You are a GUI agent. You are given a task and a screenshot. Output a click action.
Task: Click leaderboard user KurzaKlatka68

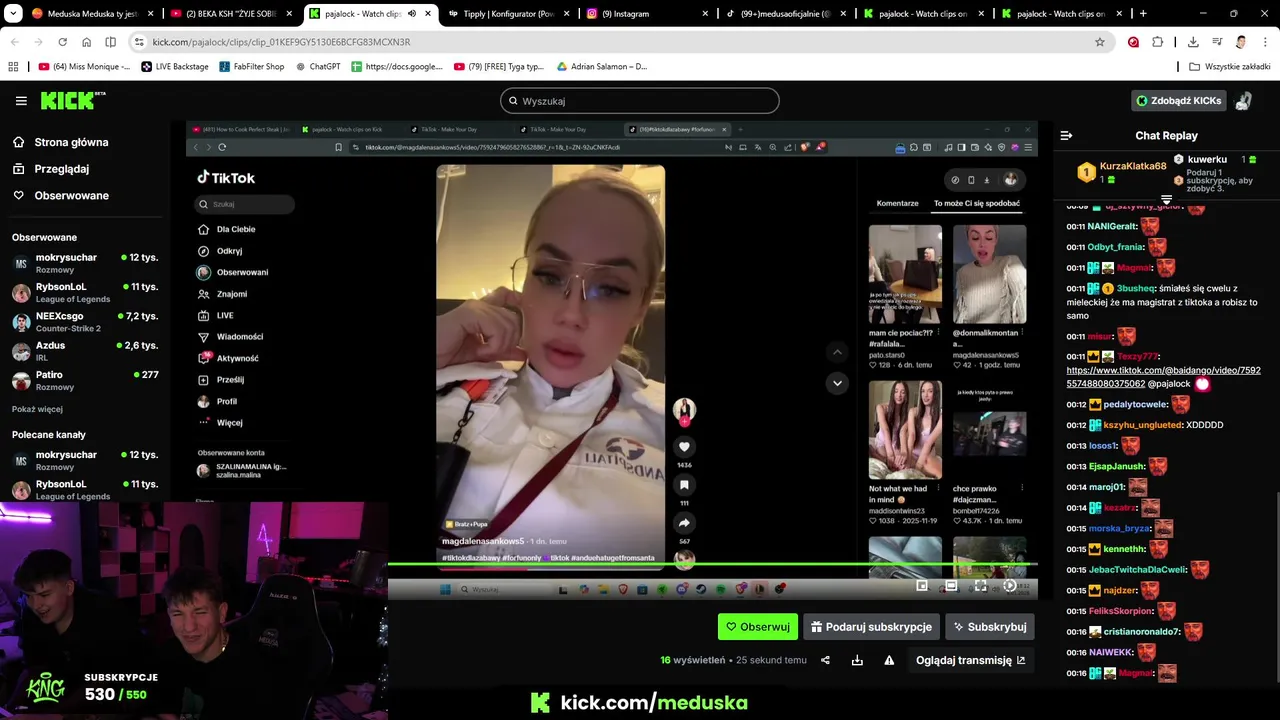(x=1133, y=166)
